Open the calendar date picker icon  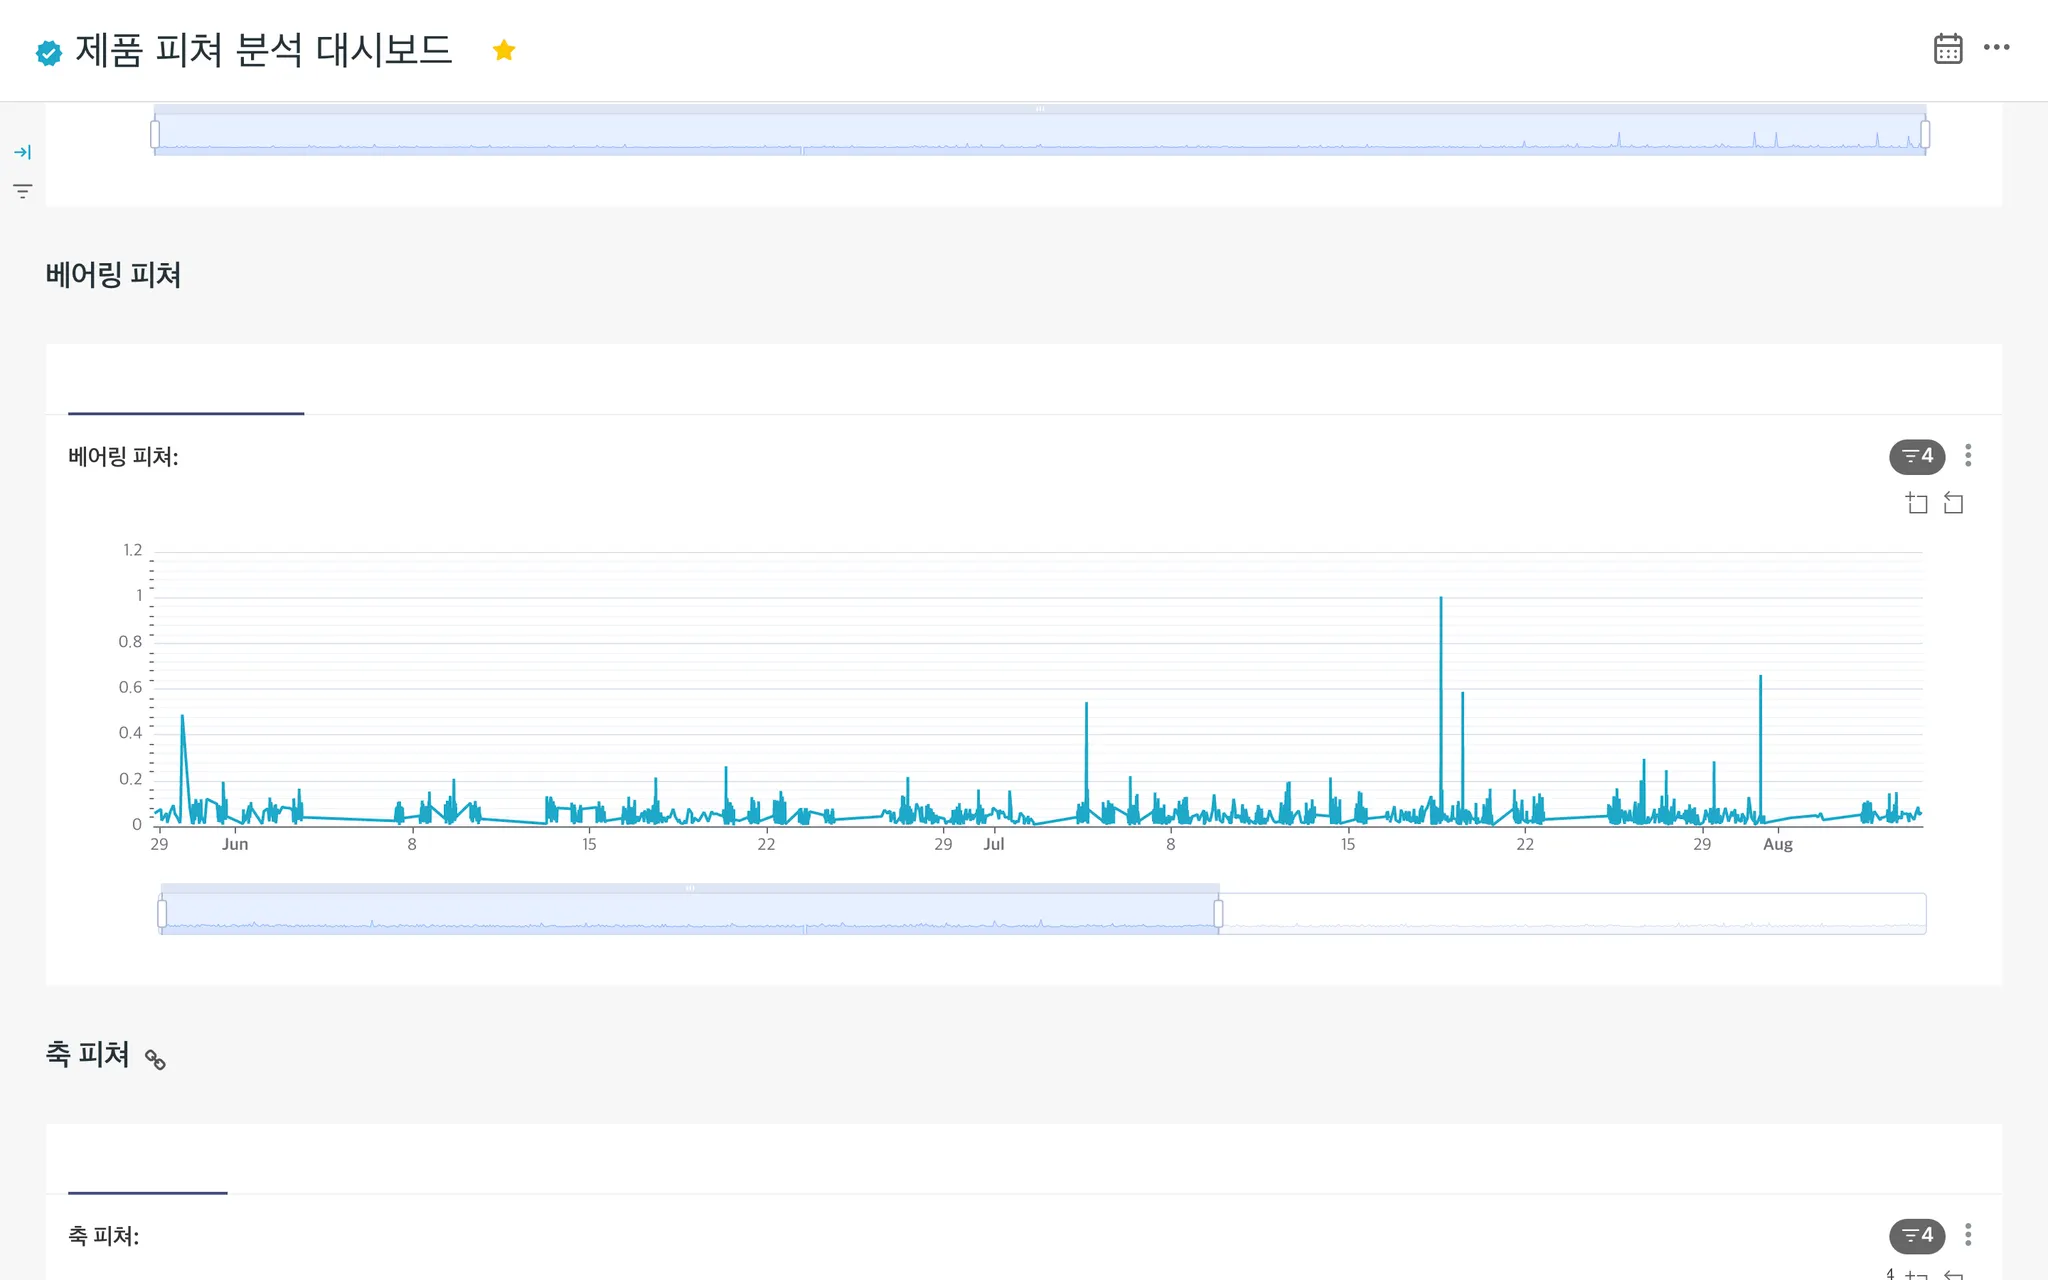[1947, 48]
